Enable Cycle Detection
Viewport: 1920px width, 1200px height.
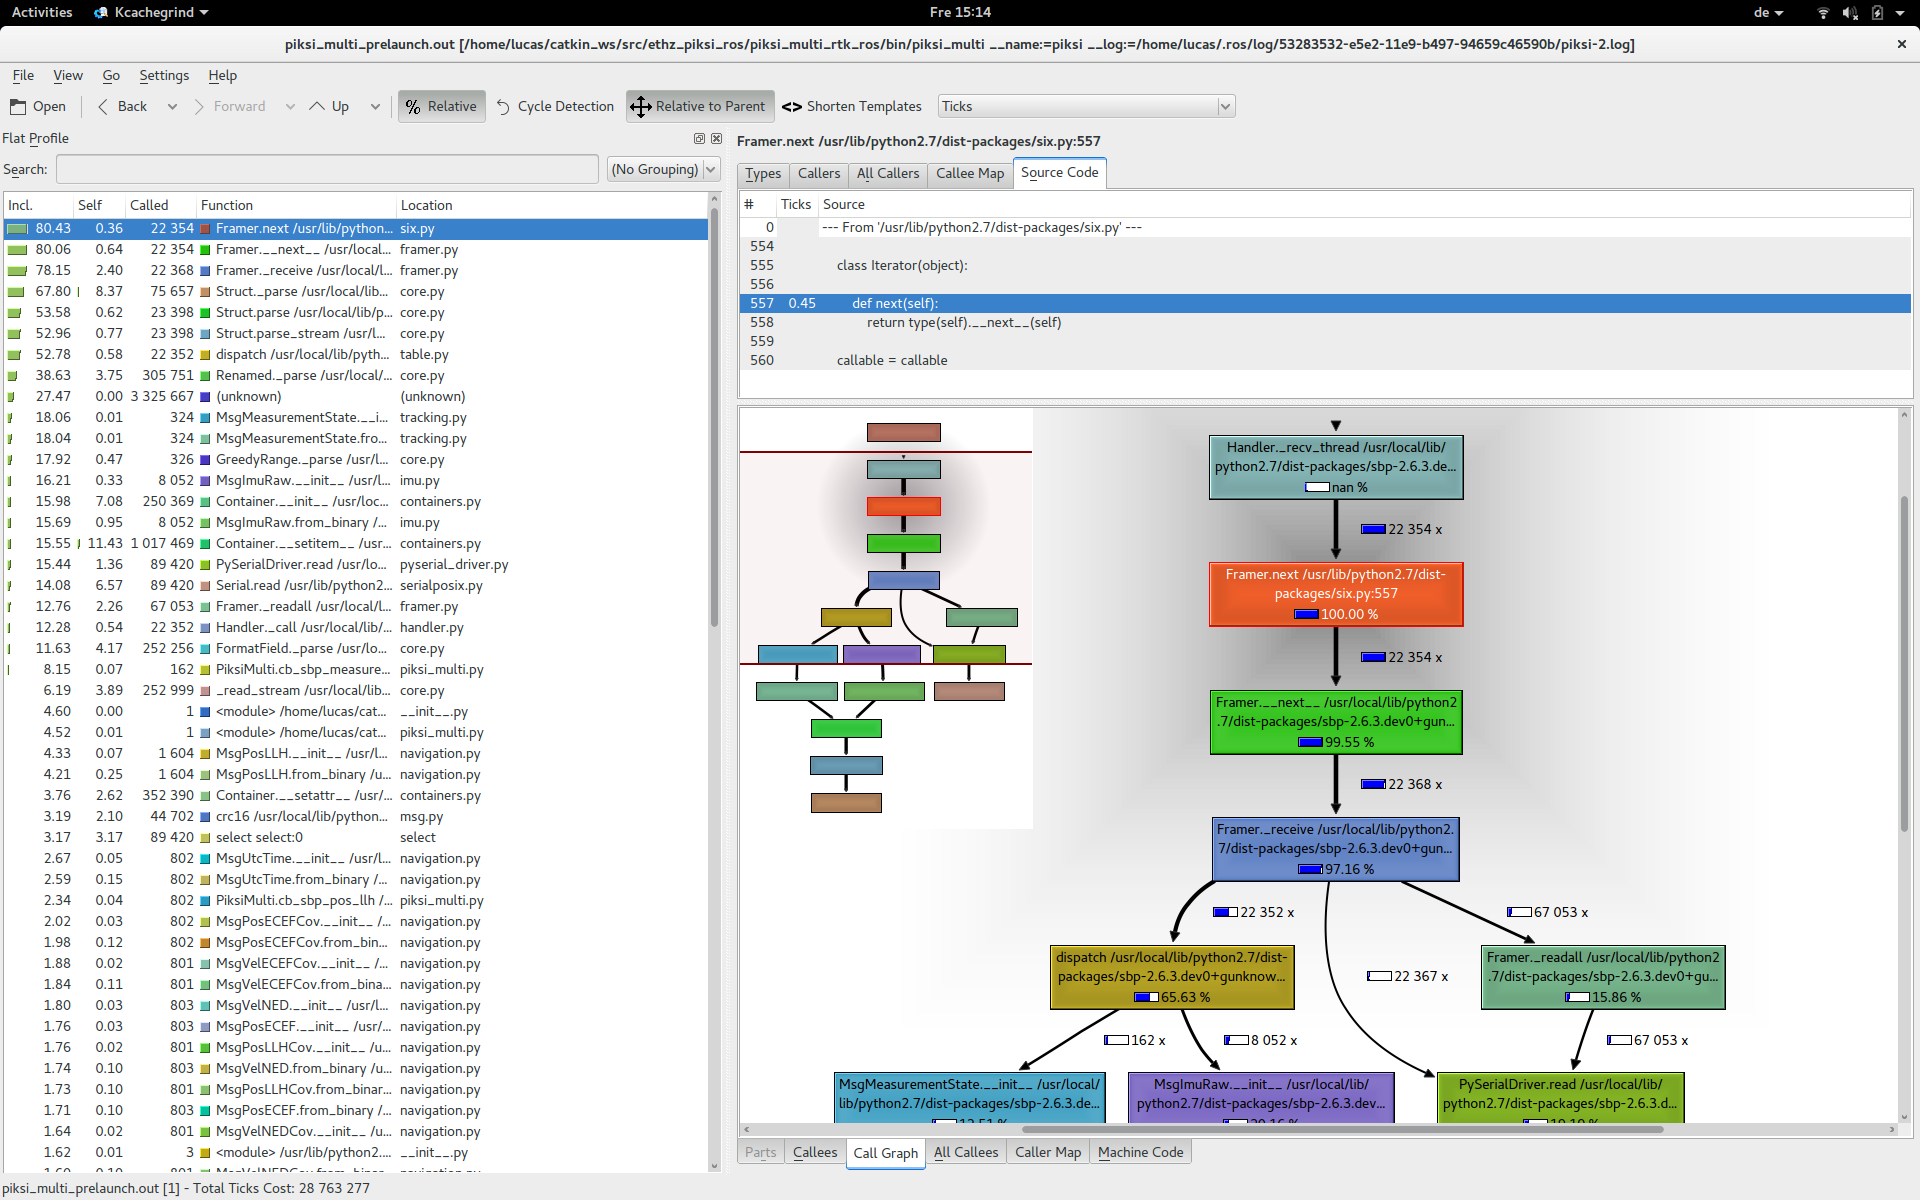tap(554, 106)
